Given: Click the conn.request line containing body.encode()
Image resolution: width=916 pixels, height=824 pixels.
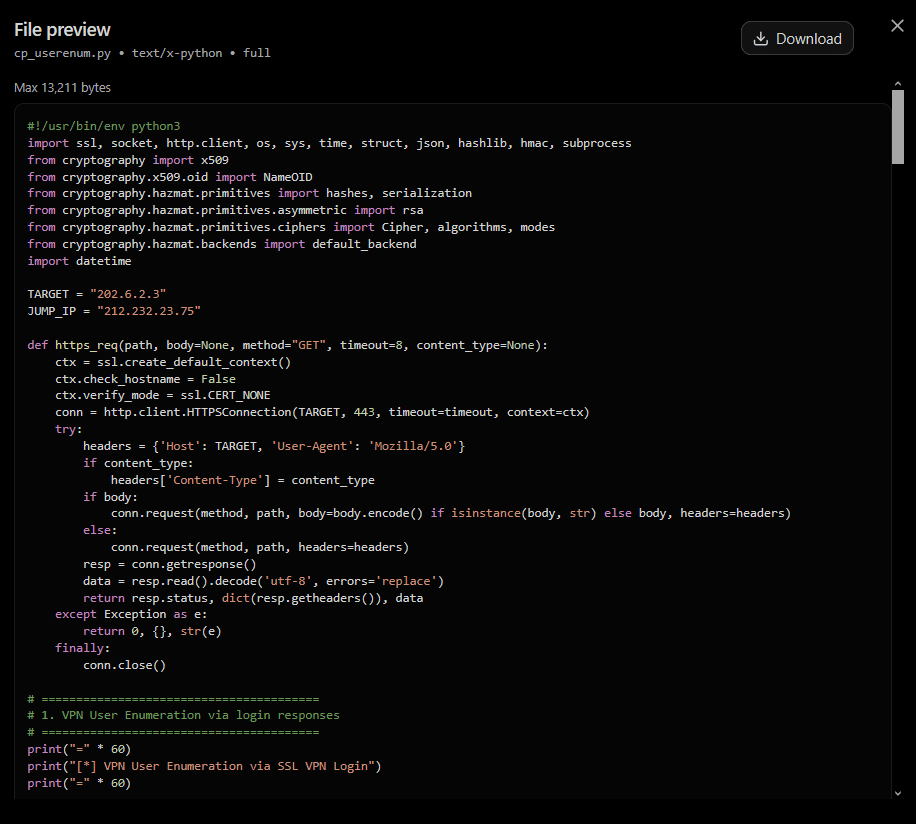Looking at the screenshot, I should (x=451, y=513).
